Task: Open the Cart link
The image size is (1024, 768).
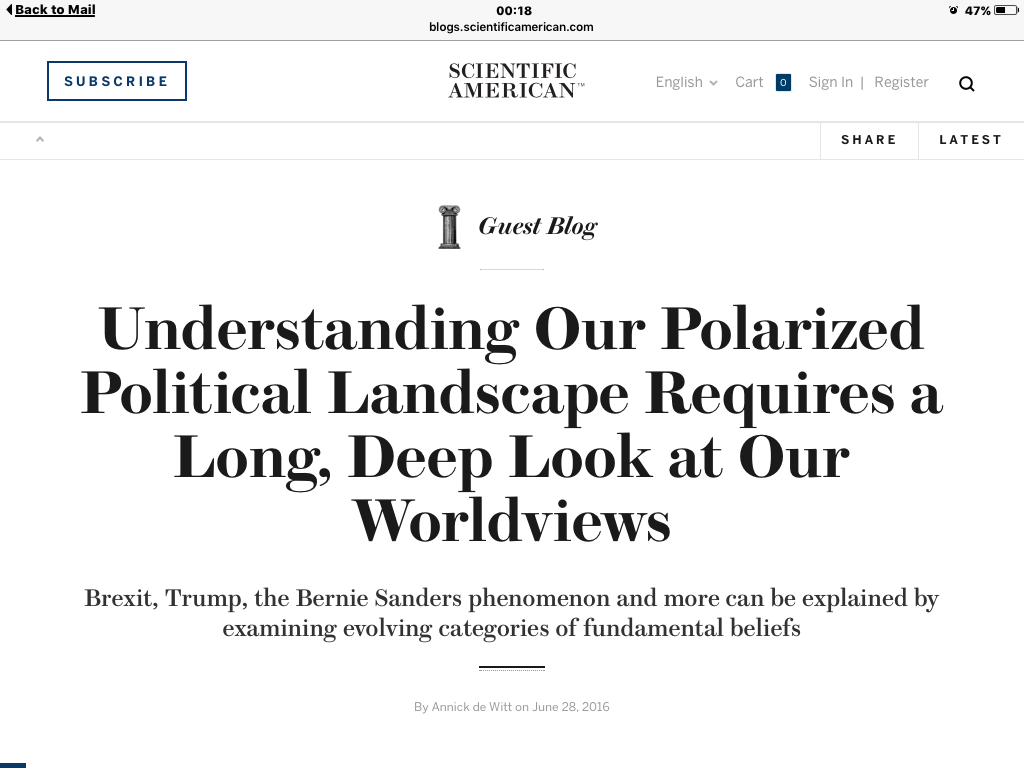Action: pos(749,82)
